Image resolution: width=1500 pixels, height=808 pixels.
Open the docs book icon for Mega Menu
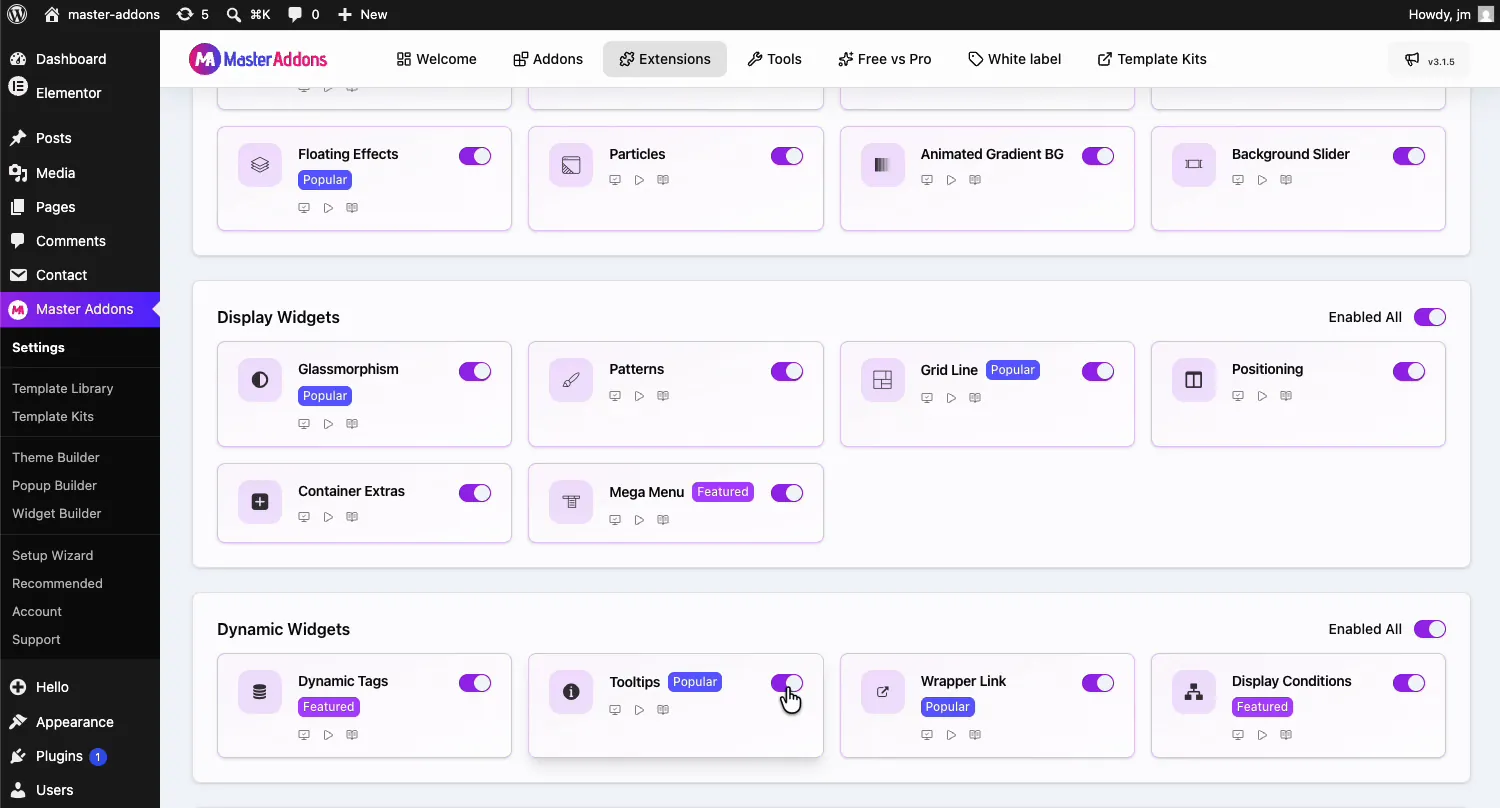click(x=663, y=520)
